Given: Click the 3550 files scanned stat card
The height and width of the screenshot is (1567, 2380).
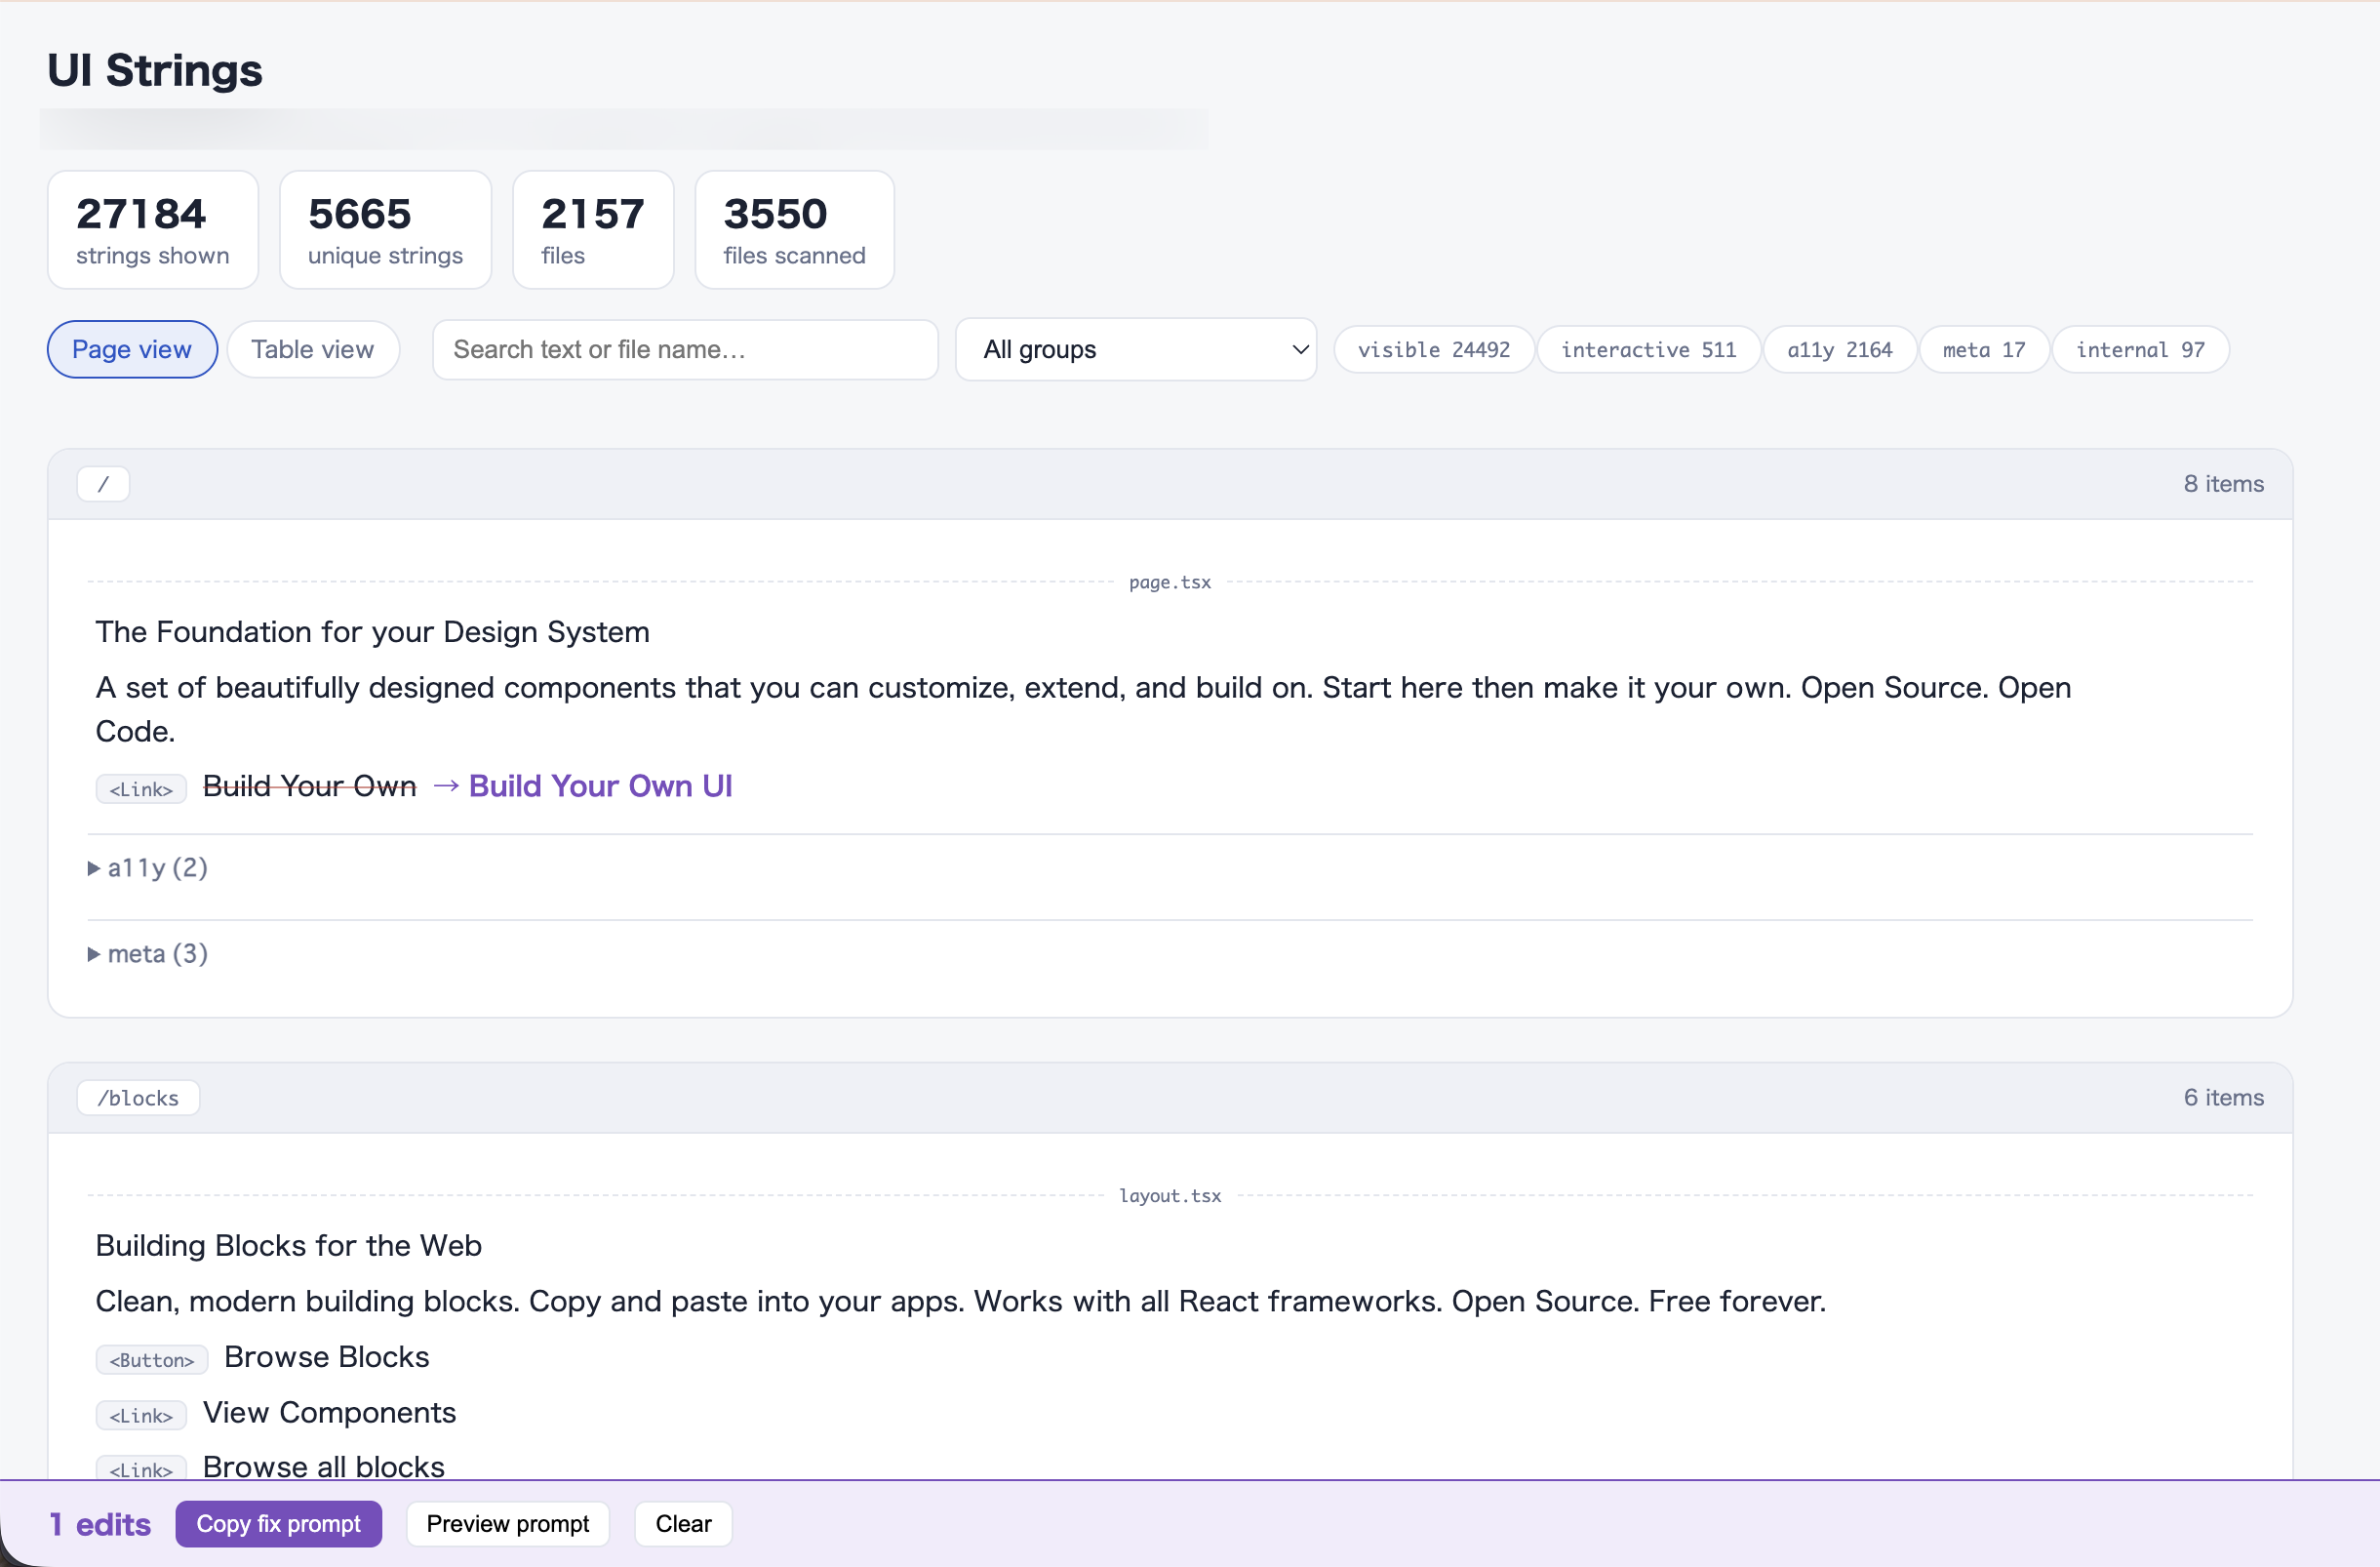Looking at the screenshot, I should [x=795, y=230].
